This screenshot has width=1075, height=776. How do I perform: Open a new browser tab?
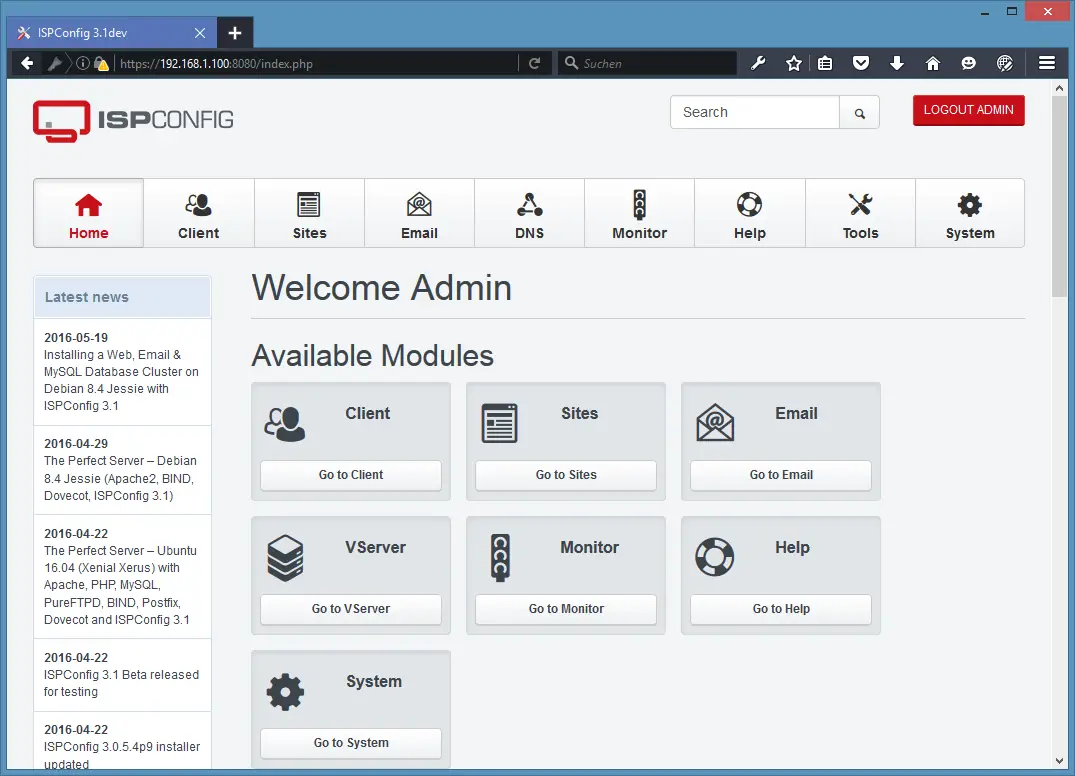coord(235,33)
